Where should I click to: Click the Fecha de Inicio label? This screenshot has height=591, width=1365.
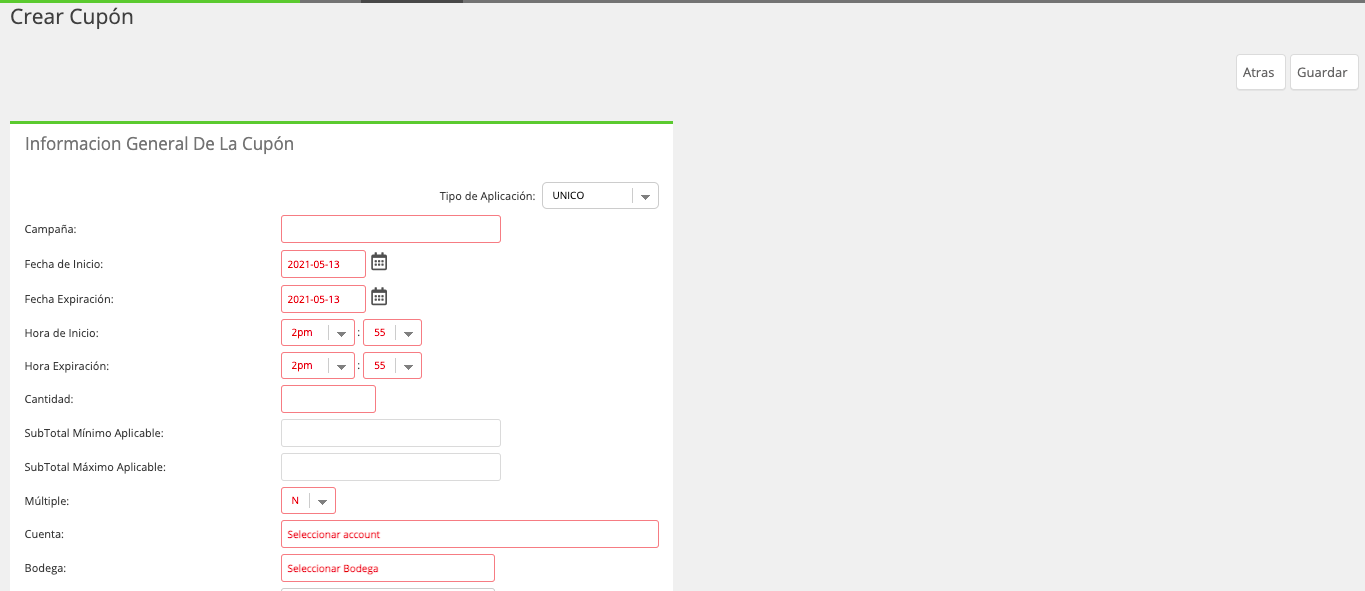[64, 264]
